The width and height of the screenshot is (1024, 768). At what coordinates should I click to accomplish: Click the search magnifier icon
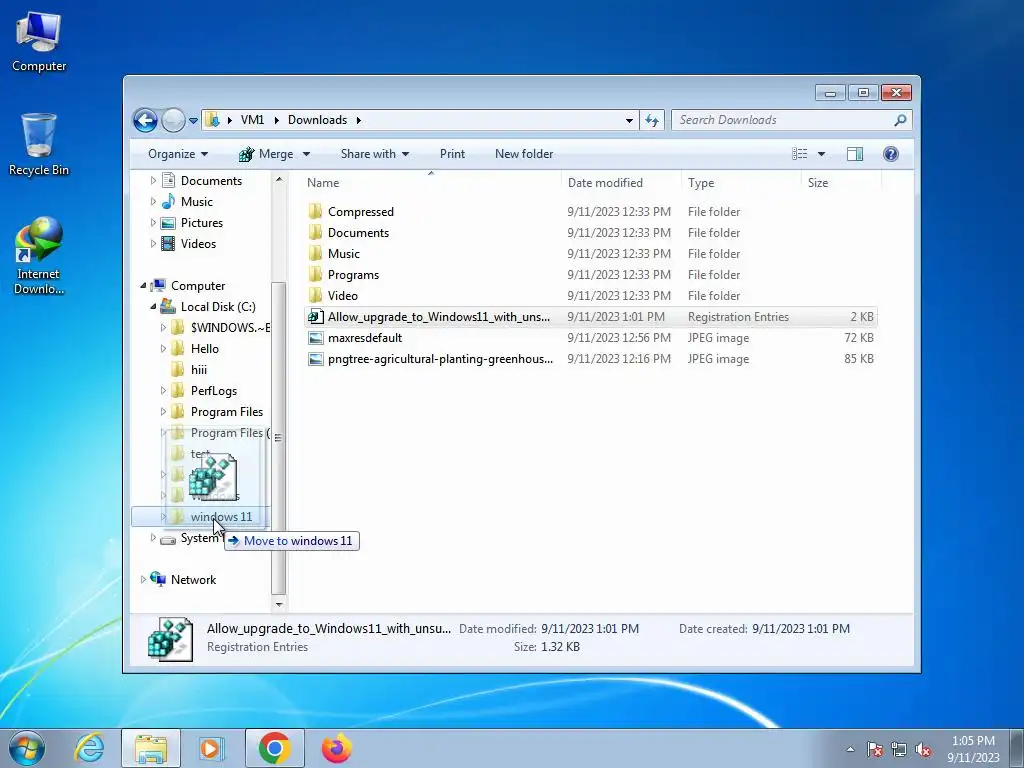[901, 120]
